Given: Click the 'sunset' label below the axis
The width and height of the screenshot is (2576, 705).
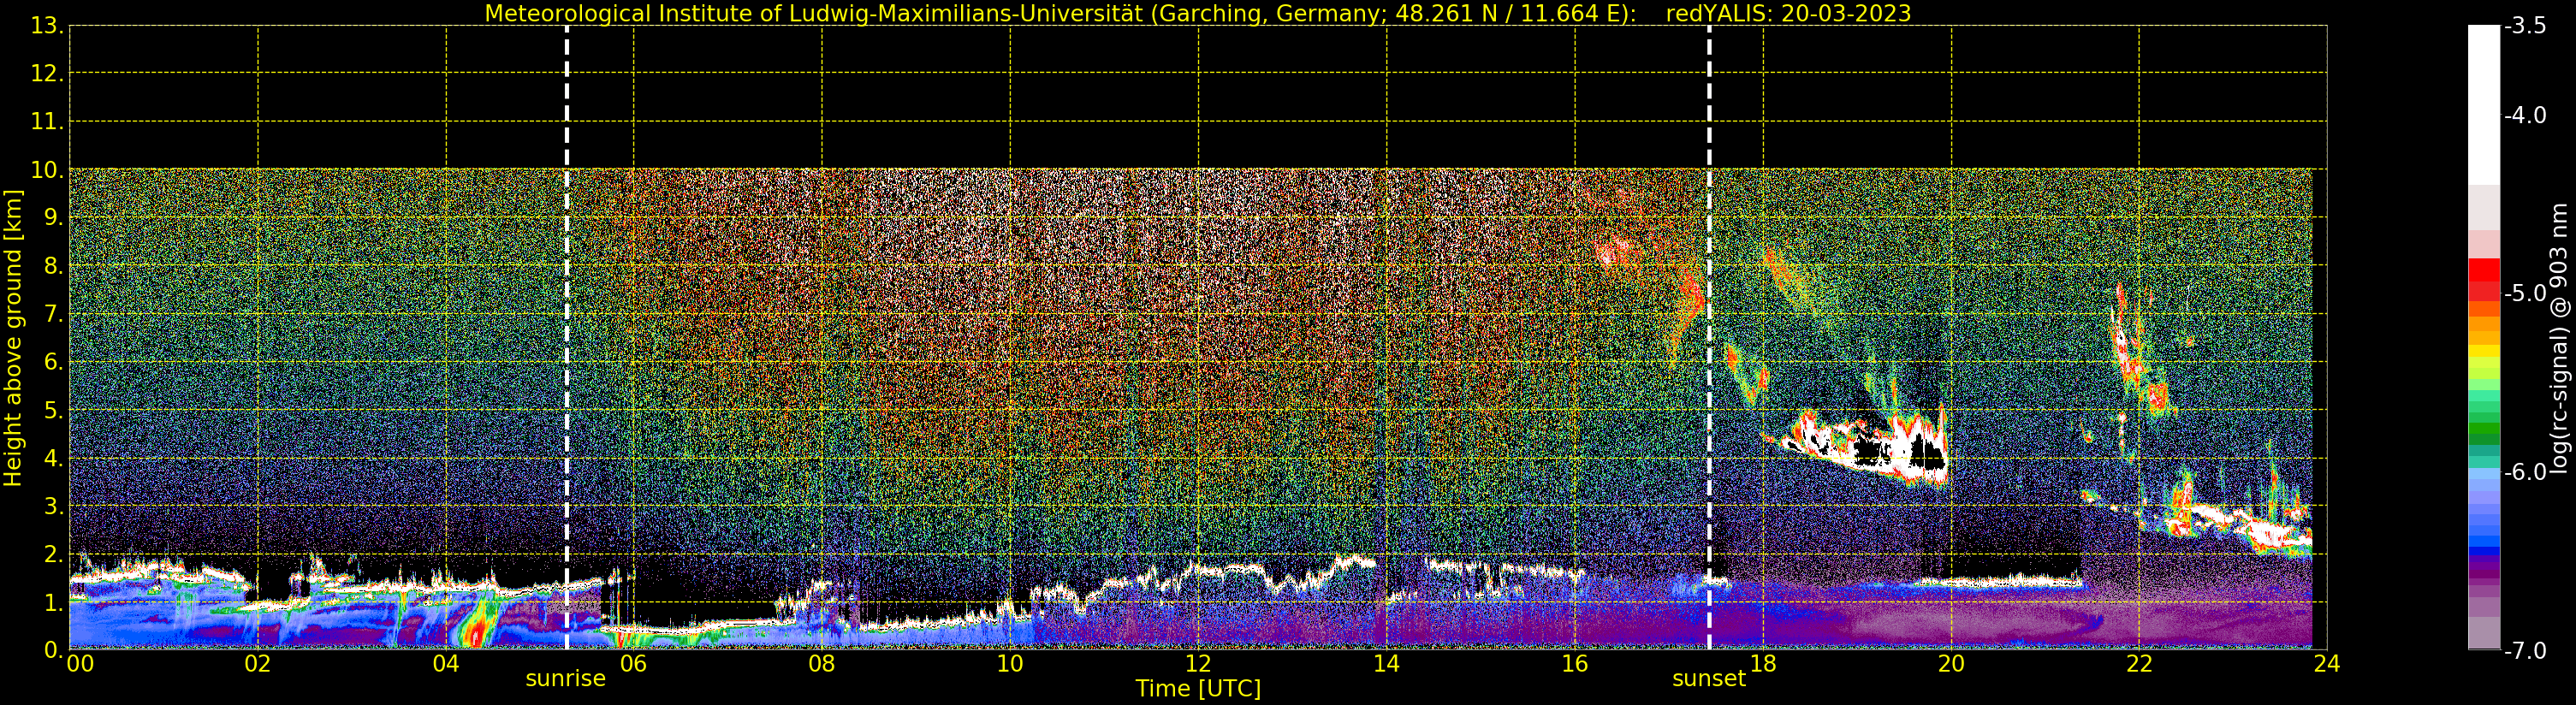Looking at the screenshot, I should tap(1709, 679).
